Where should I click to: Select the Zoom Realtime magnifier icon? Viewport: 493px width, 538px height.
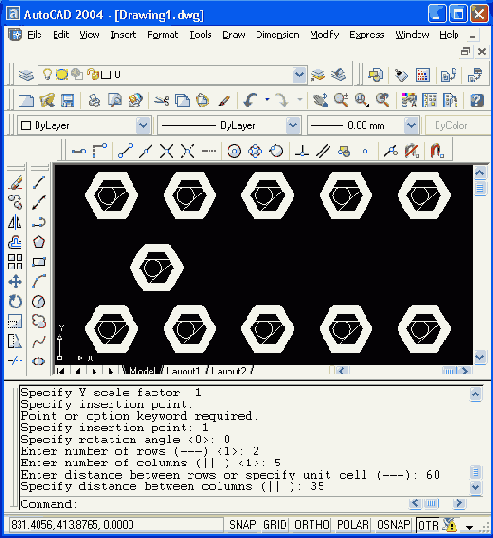pyautogui.click(x=341, y=101)
